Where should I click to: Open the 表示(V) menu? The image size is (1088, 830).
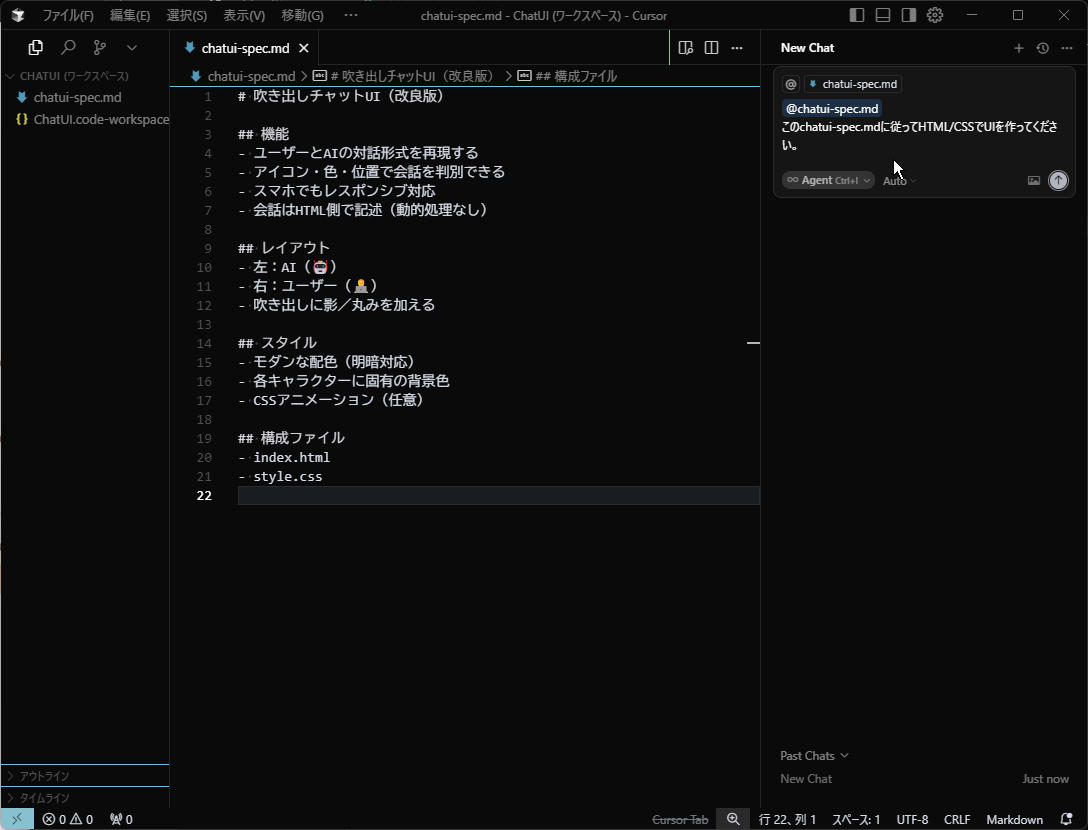[x=244, y=16]
